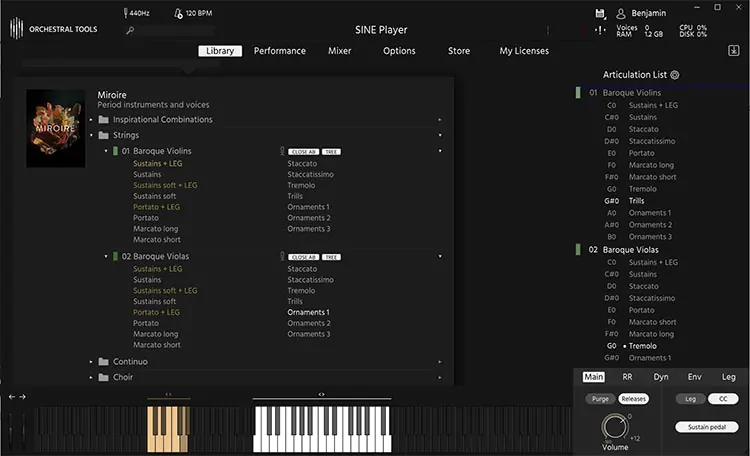Collapse the 01 Baroque Violins instrument
Image resolution: width=750 pixels, height=456 pixels.
tap(106, 151)
